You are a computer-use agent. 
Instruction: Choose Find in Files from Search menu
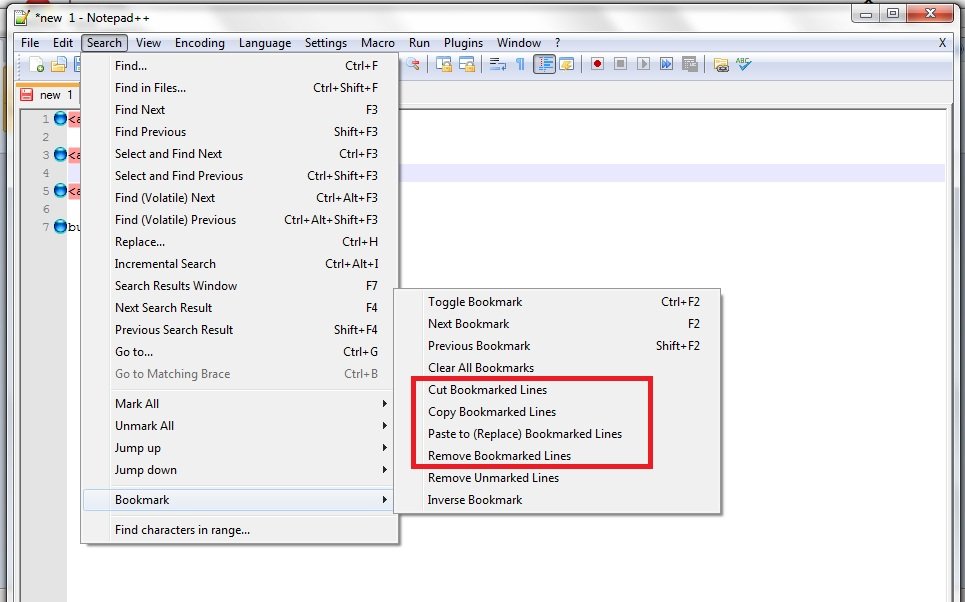point(150,88)
